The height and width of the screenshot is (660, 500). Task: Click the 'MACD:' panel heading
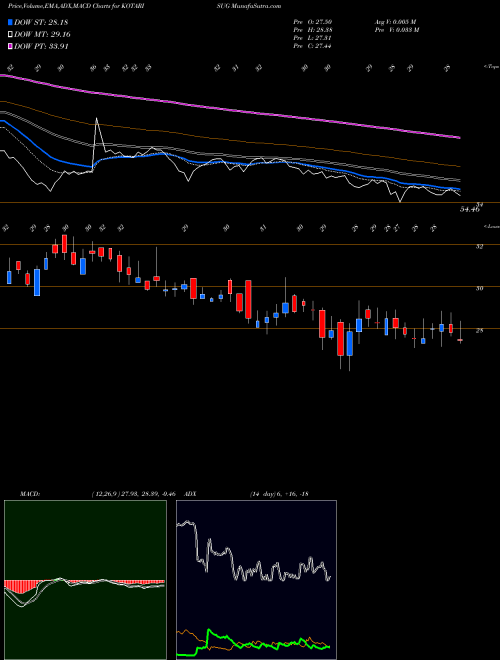click(x=30, y=494)
